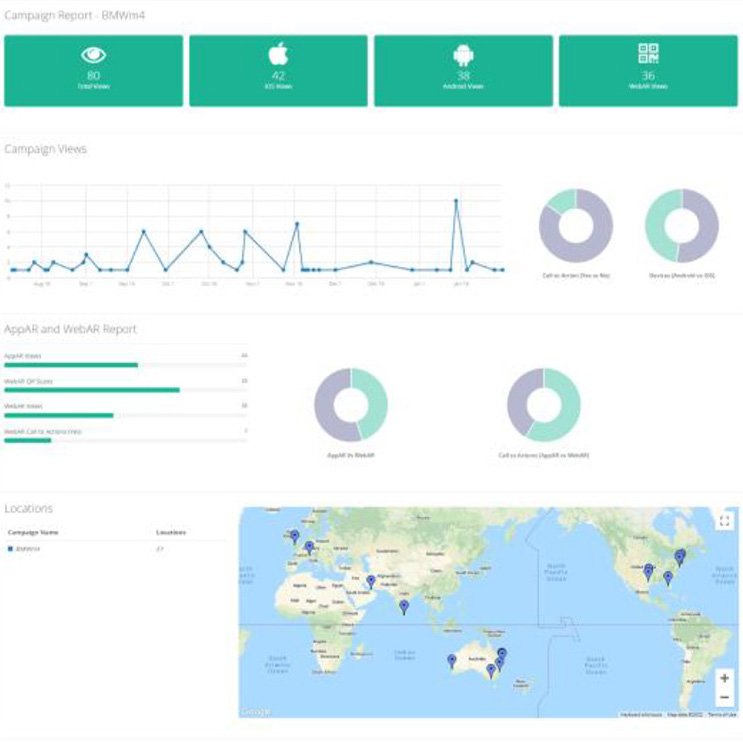This screenshot has height=742, width=743.
Task: Click the highest peak point on Campaign Views chart
Action: click(x=456, y=201)
